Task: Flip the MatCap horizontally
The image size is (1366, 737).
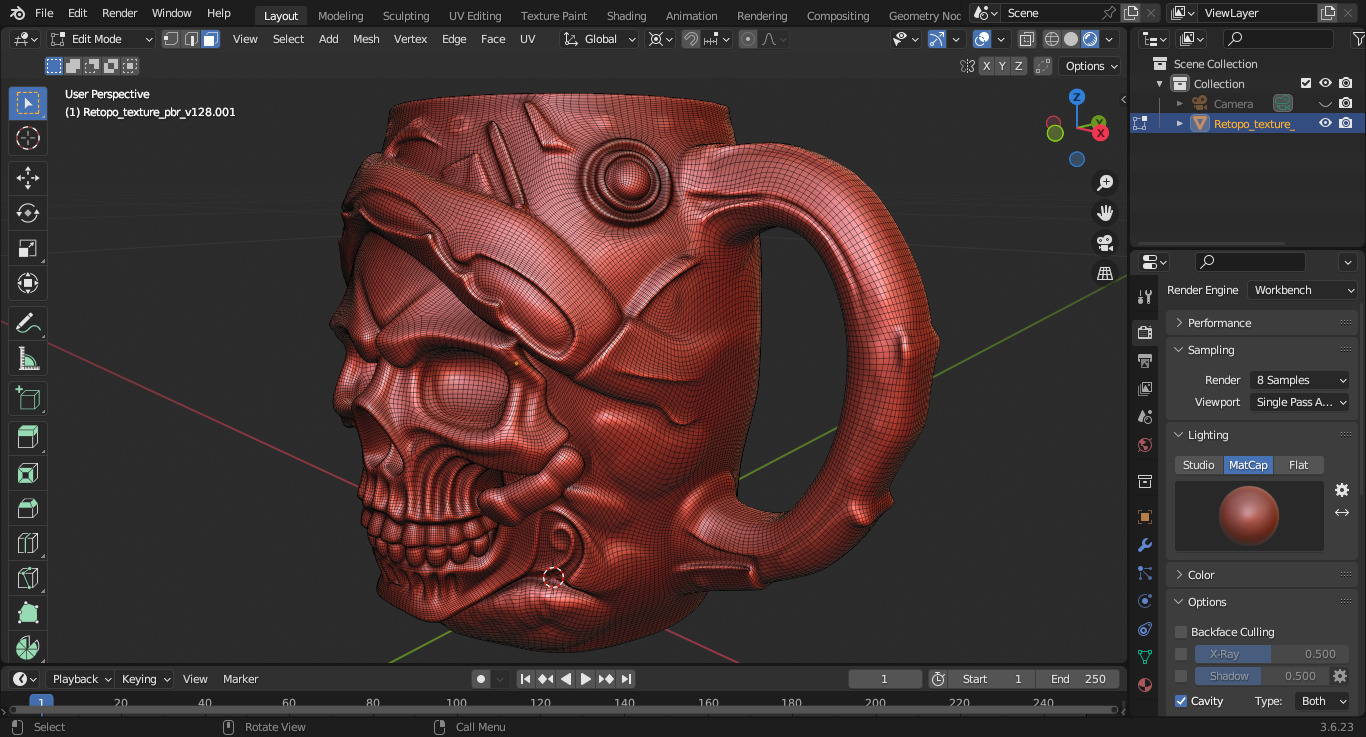Action: 1342,513
